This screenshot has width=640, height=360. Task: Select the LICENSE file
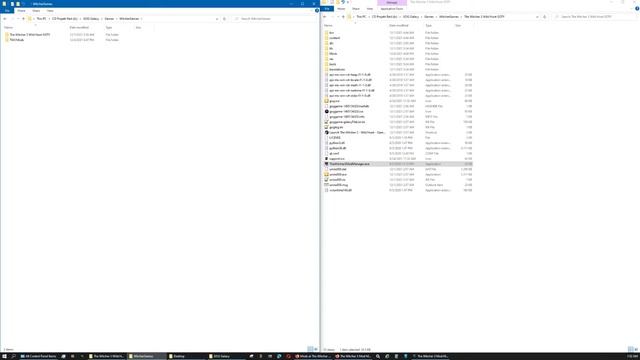point(335,138)
